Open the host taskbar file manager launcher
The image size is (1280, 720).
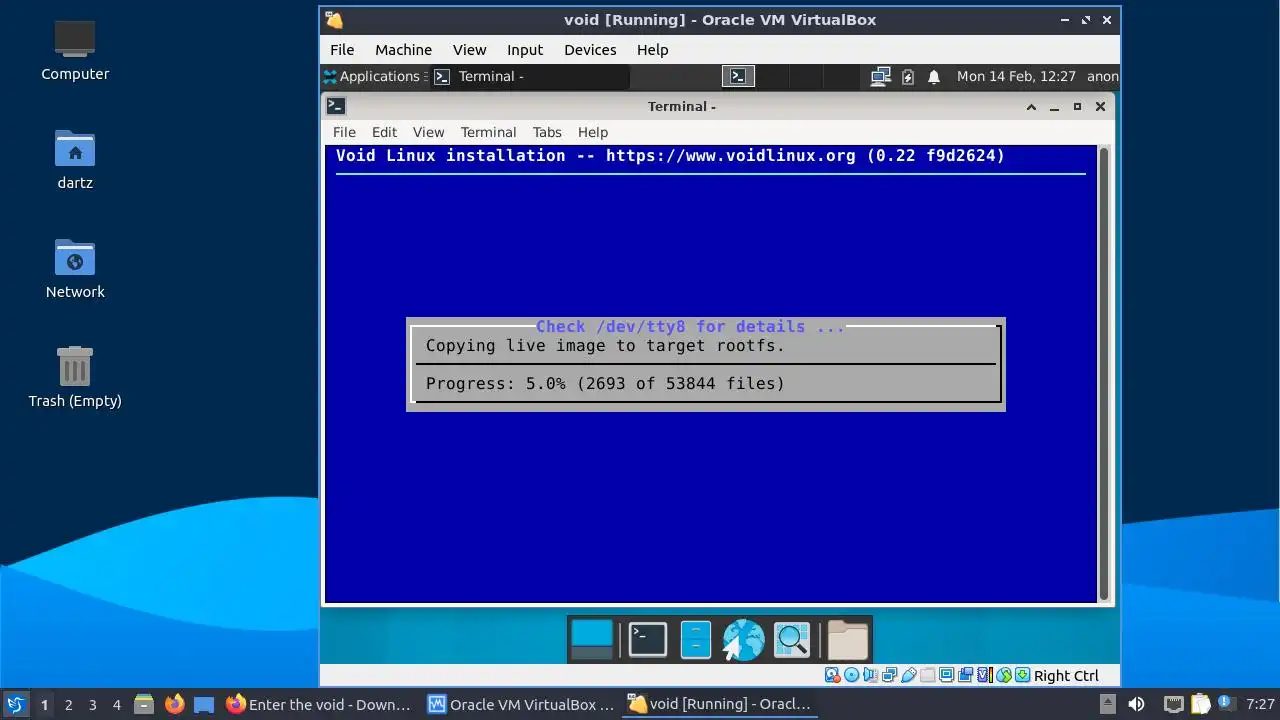click(144, 705)
